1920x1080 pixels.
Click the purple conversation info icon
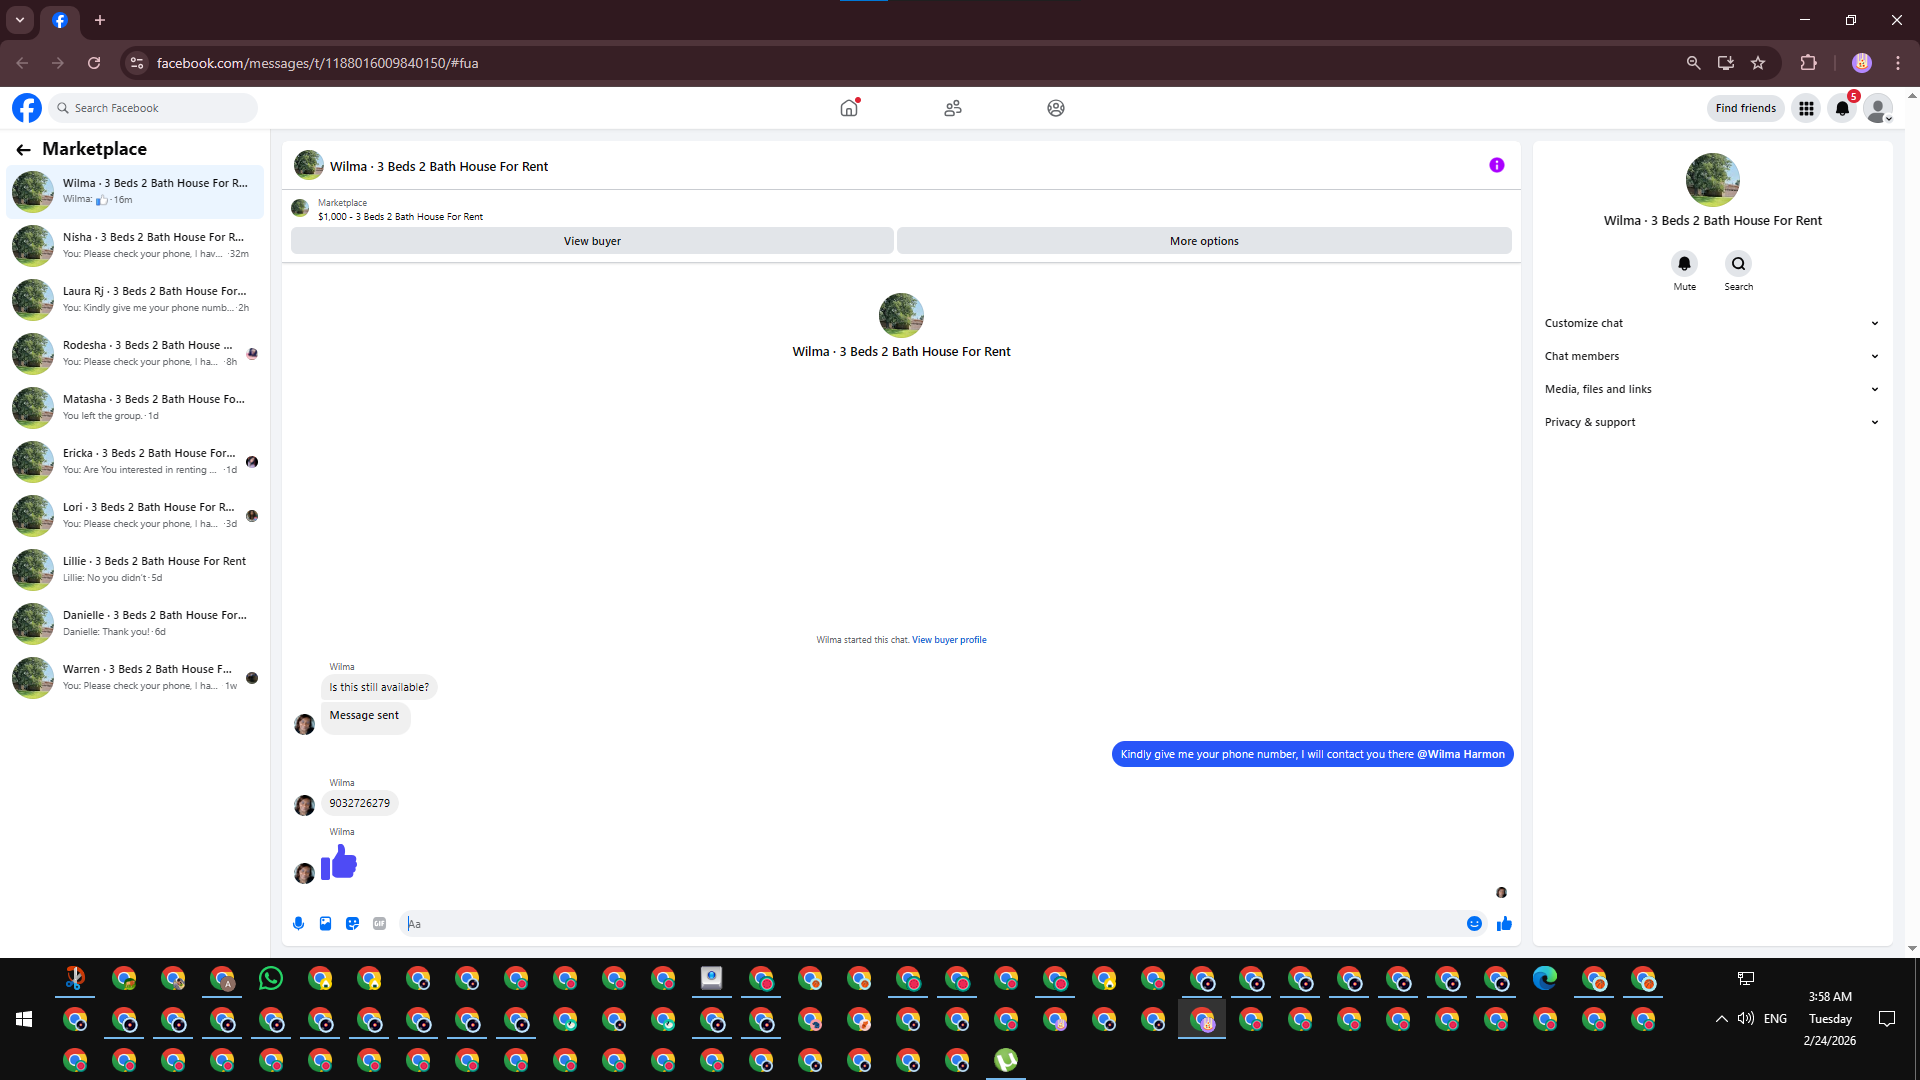point(1496,165)
